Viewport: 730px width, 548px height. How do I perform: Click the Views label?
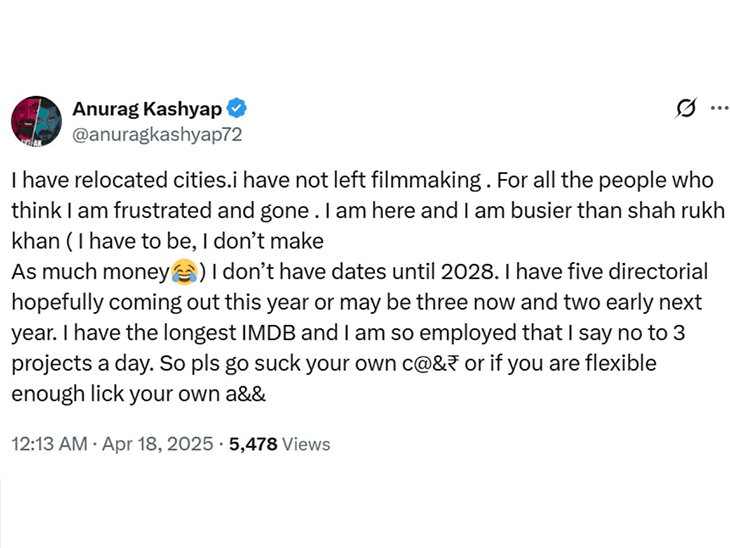pyautogui.click(x=306, y=443)
